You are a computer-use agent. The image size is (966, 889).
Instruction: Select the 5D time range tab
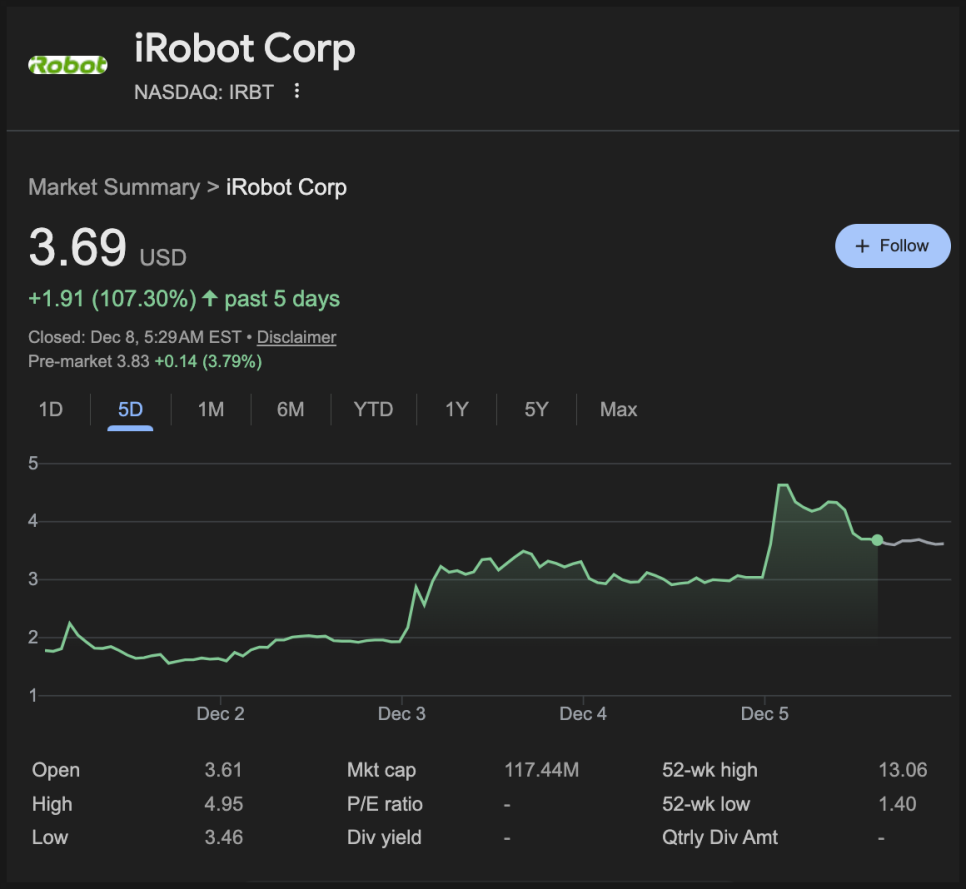point(130,409)
